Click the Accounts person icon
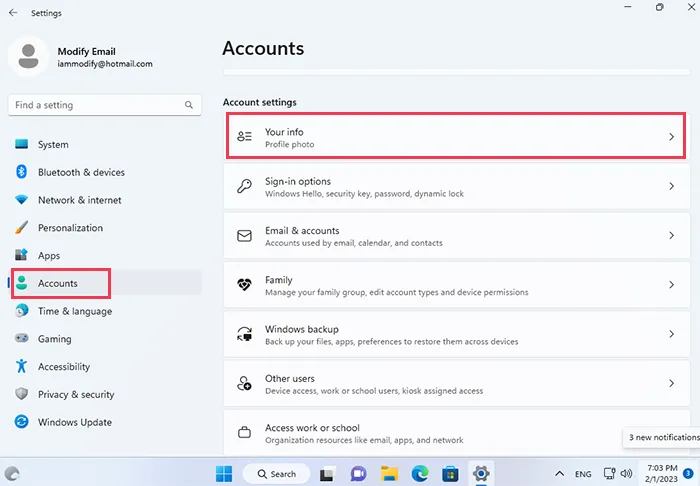 pyautogui.click(x=21, y=282)
